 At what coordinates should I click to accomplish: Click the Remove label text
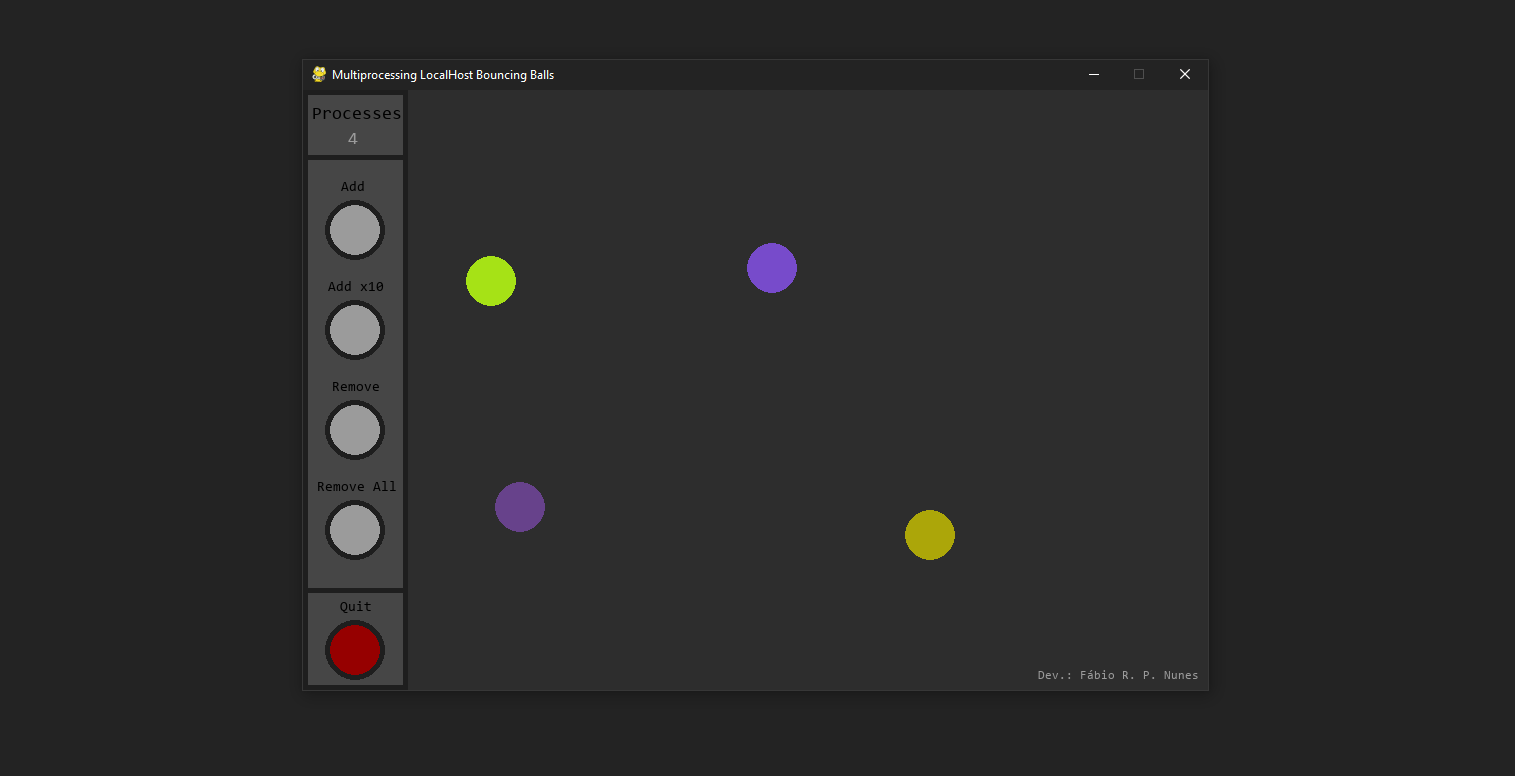click(355, 386)
